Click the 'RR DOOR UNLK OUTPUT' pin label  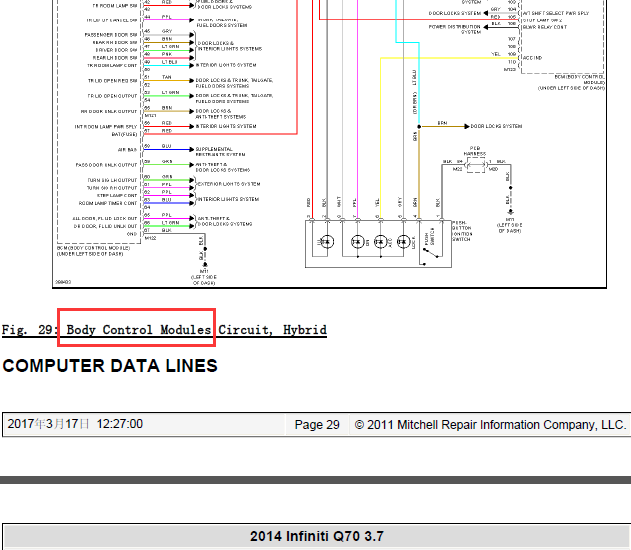pyautogui.click(x=109, y=111)
